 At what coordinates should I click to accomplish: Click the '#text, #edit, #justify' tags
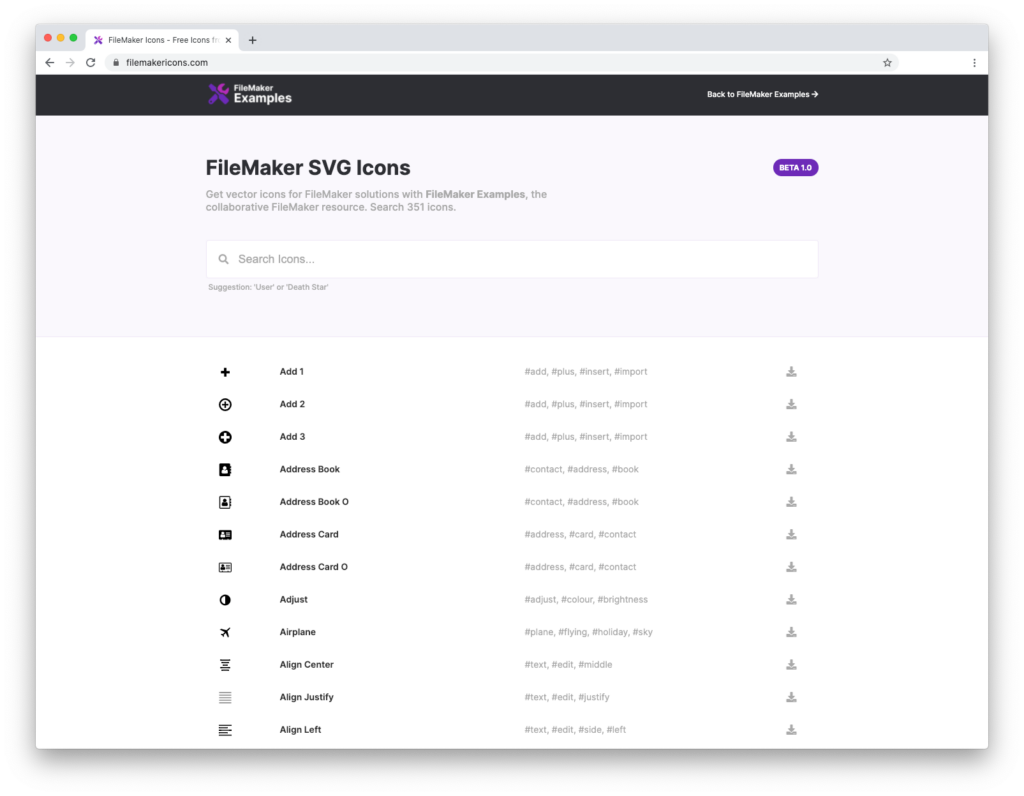click(x=567, y=697)
